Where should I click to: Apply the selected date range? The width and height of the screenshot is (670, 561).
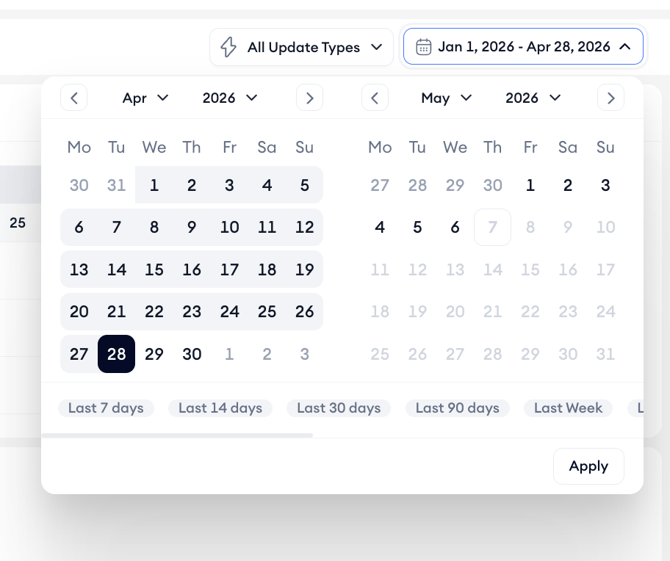(588, 466)
